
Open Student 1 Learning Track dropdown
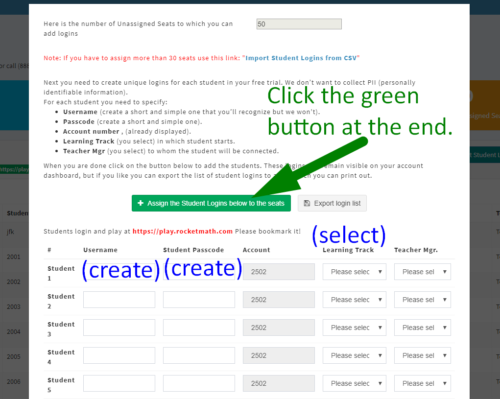[x=354, y=272]
